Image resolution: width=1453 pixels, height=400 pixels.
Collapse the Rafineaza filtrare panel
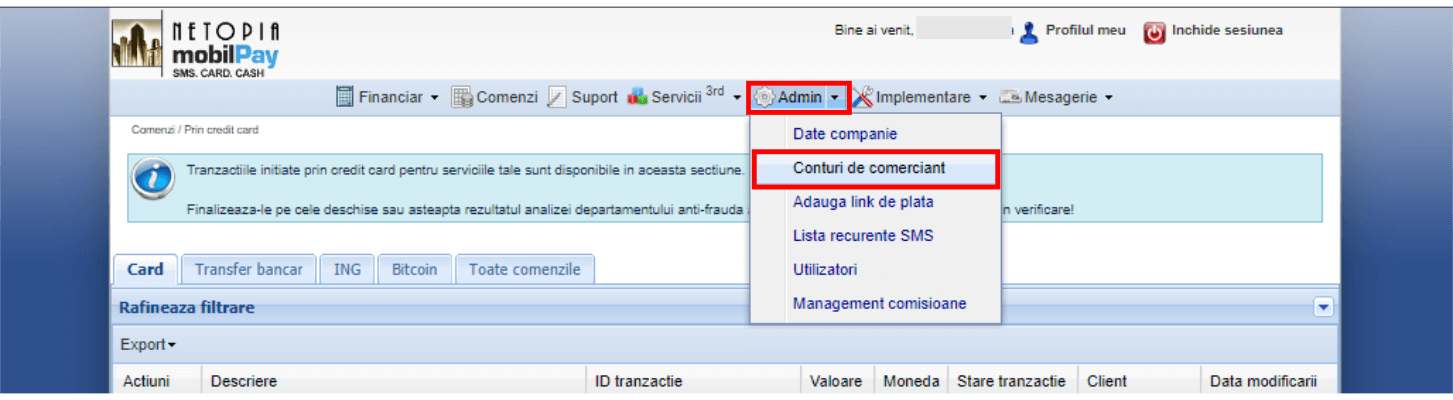click(1324, 308)
